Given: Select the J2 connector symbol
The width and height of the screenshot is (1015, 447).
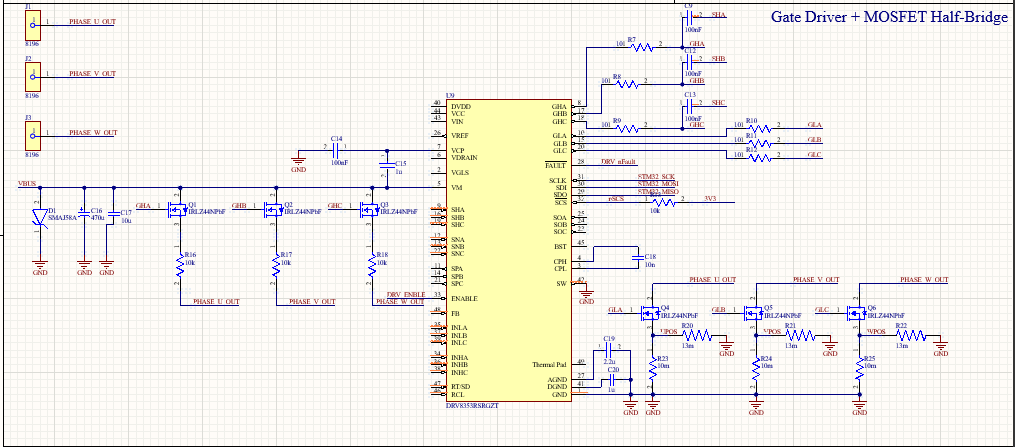Looking at the screenshot, I should (33, 76).
